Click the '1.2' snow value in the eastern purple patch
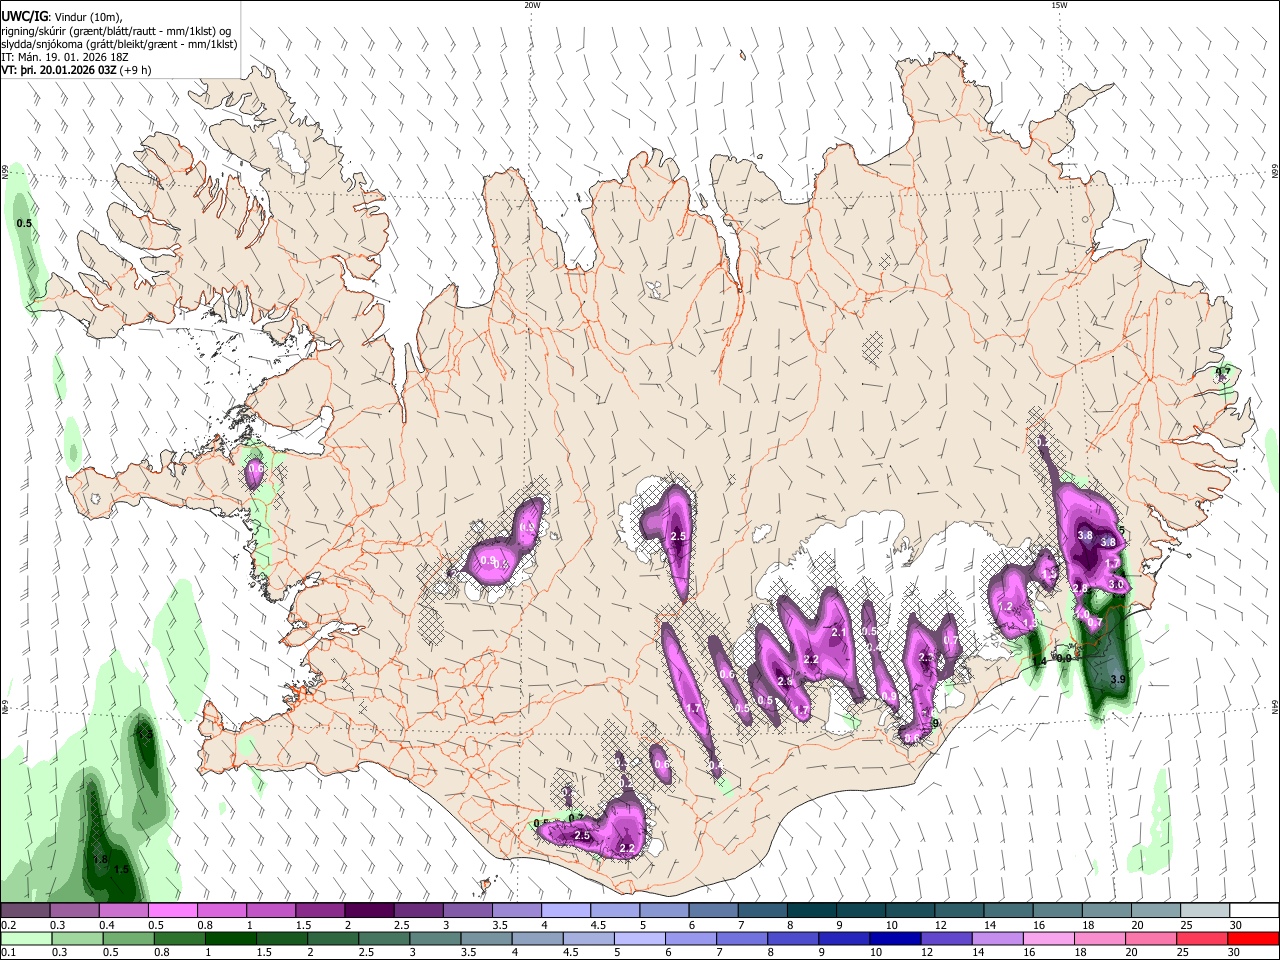Image resolution: width=1280 pixels, height=960 pixels. point(1006,607)
